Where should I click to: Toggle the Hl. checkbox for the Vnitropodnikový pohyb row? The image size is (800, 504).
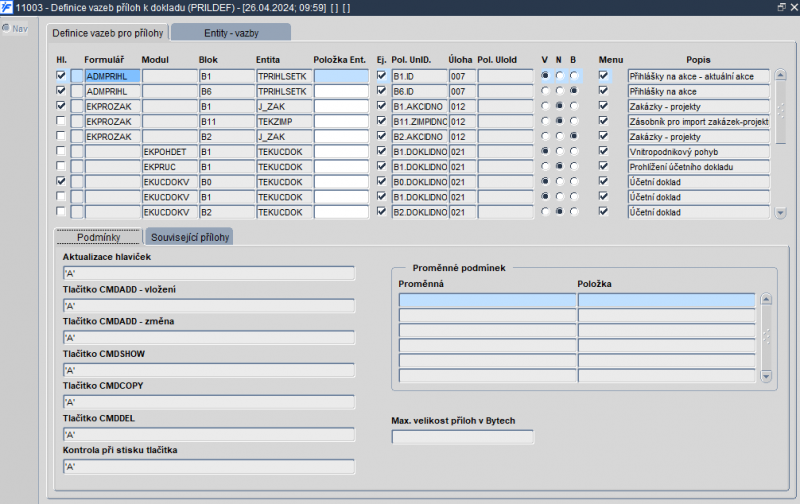tap(62, 151)
